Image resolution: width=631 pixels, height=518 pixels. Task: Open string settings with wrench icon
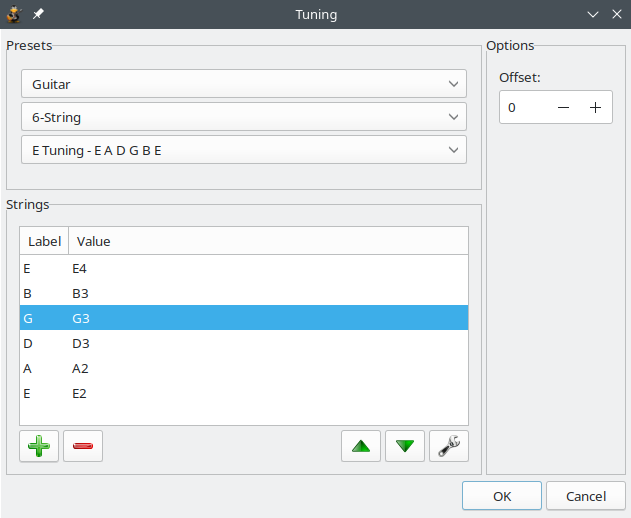tap(449, 446)
